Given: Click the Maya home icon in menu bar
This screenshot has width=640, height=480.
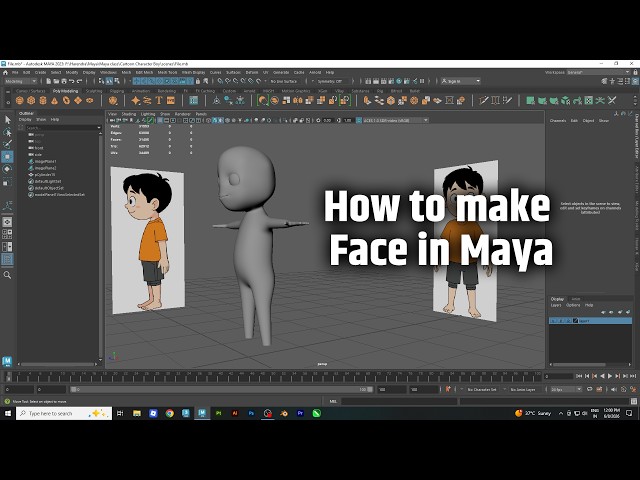Looking at the screenshot, I should tap(5, 72).
